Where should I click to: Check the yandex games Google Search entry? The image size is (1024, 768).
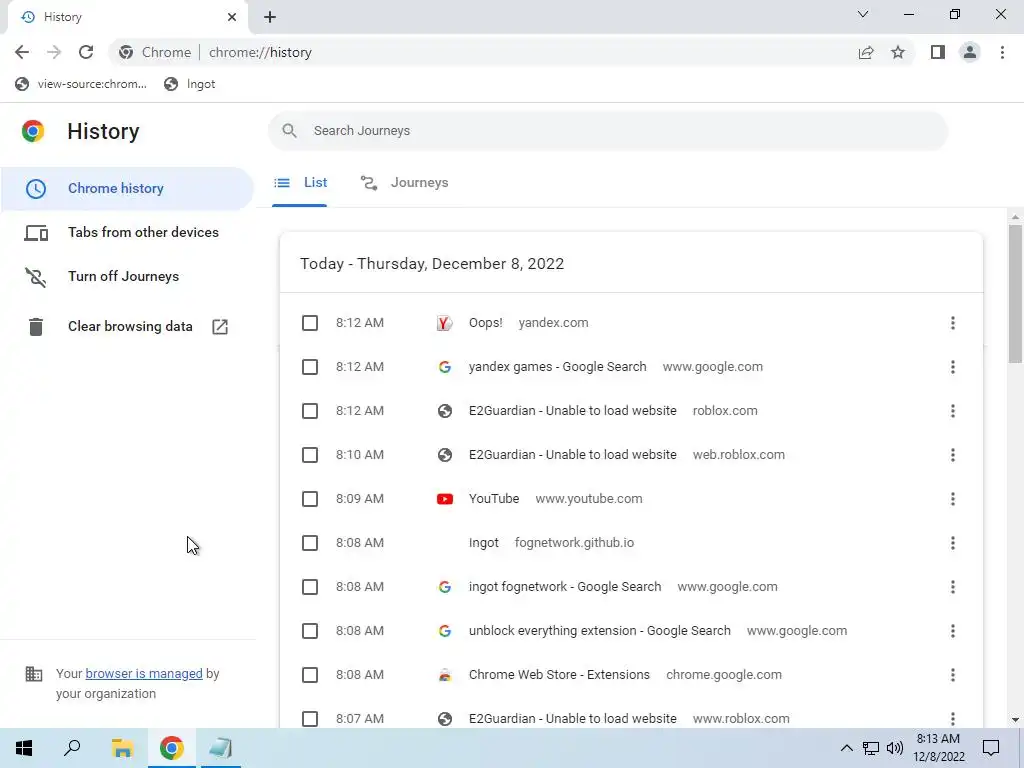pos(310,367)
